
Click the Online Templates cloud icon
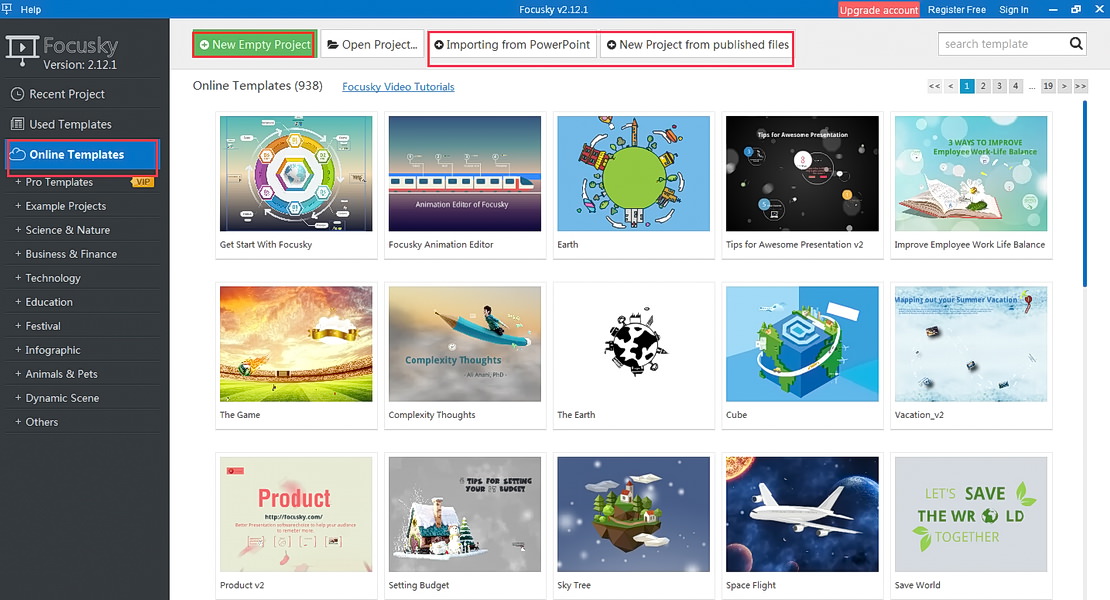(x=18, y=154)
